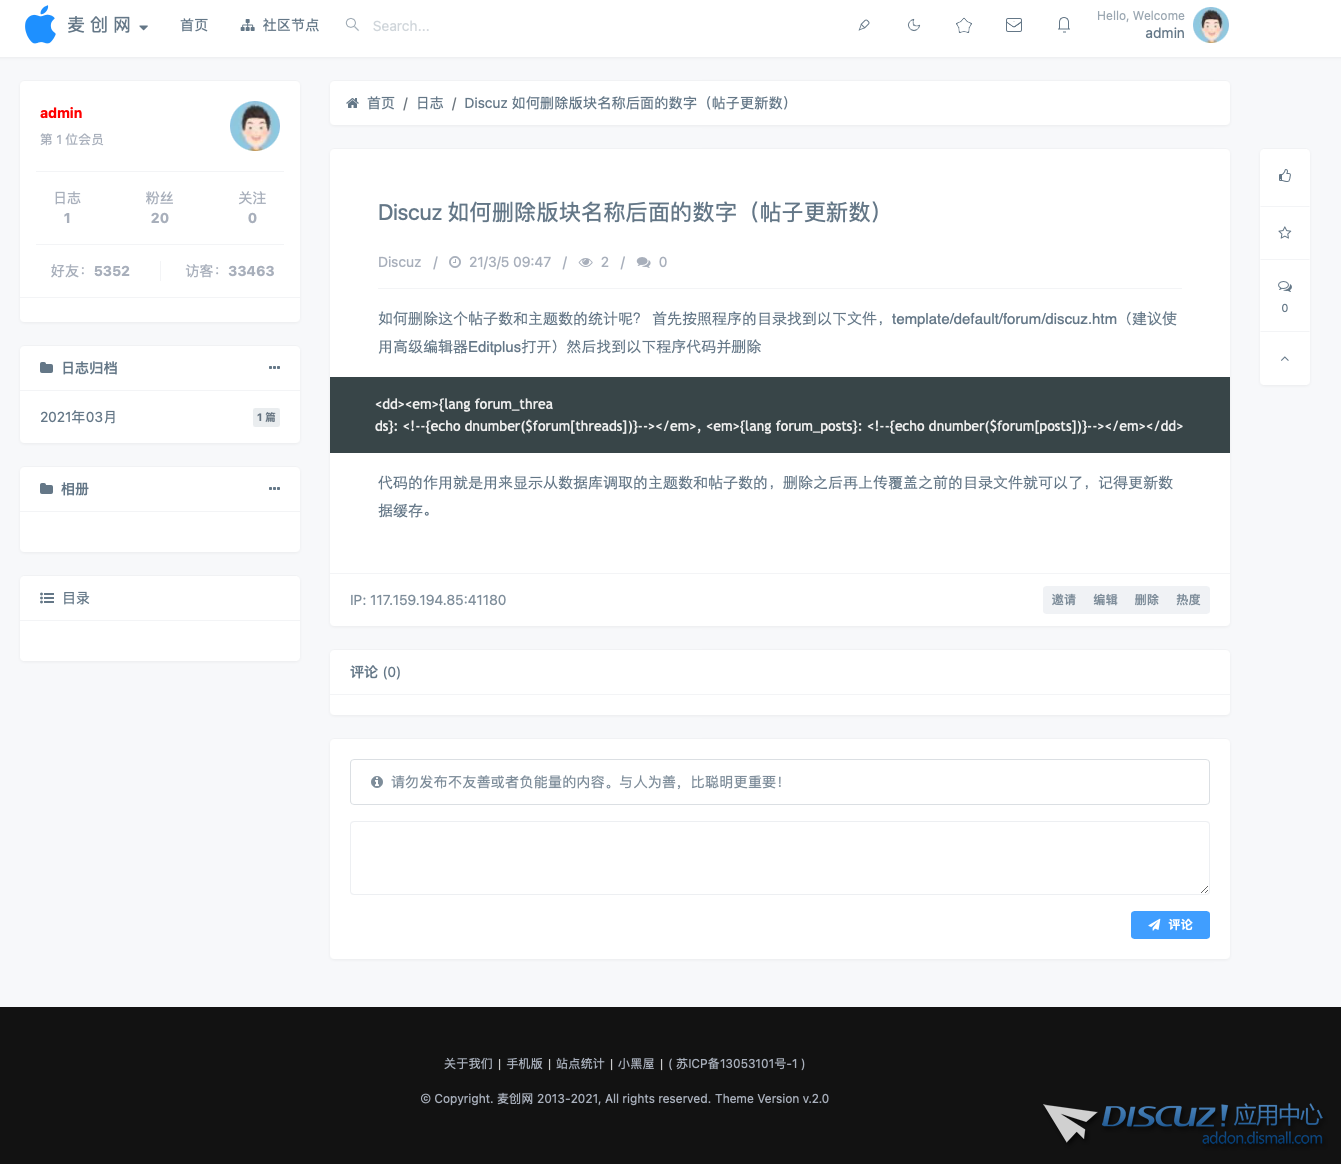Click the pen write-post icon in header
This screenshot has width=1341, height=1164.
pyautogui.click(x=864, y=25)
